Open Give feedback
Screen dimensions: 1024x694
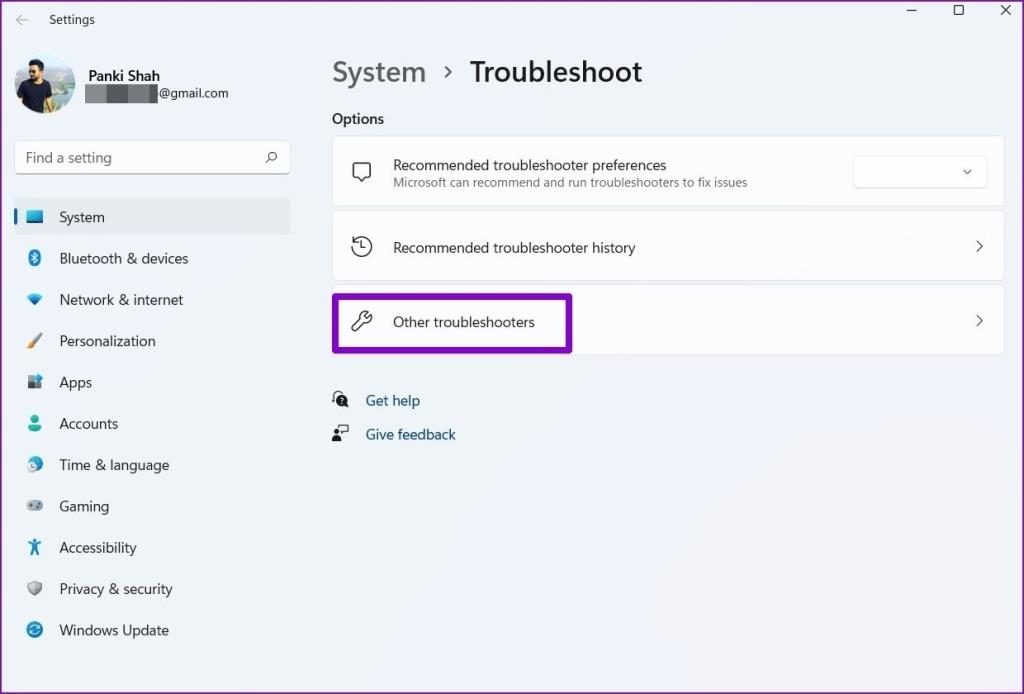pos(410,434)
